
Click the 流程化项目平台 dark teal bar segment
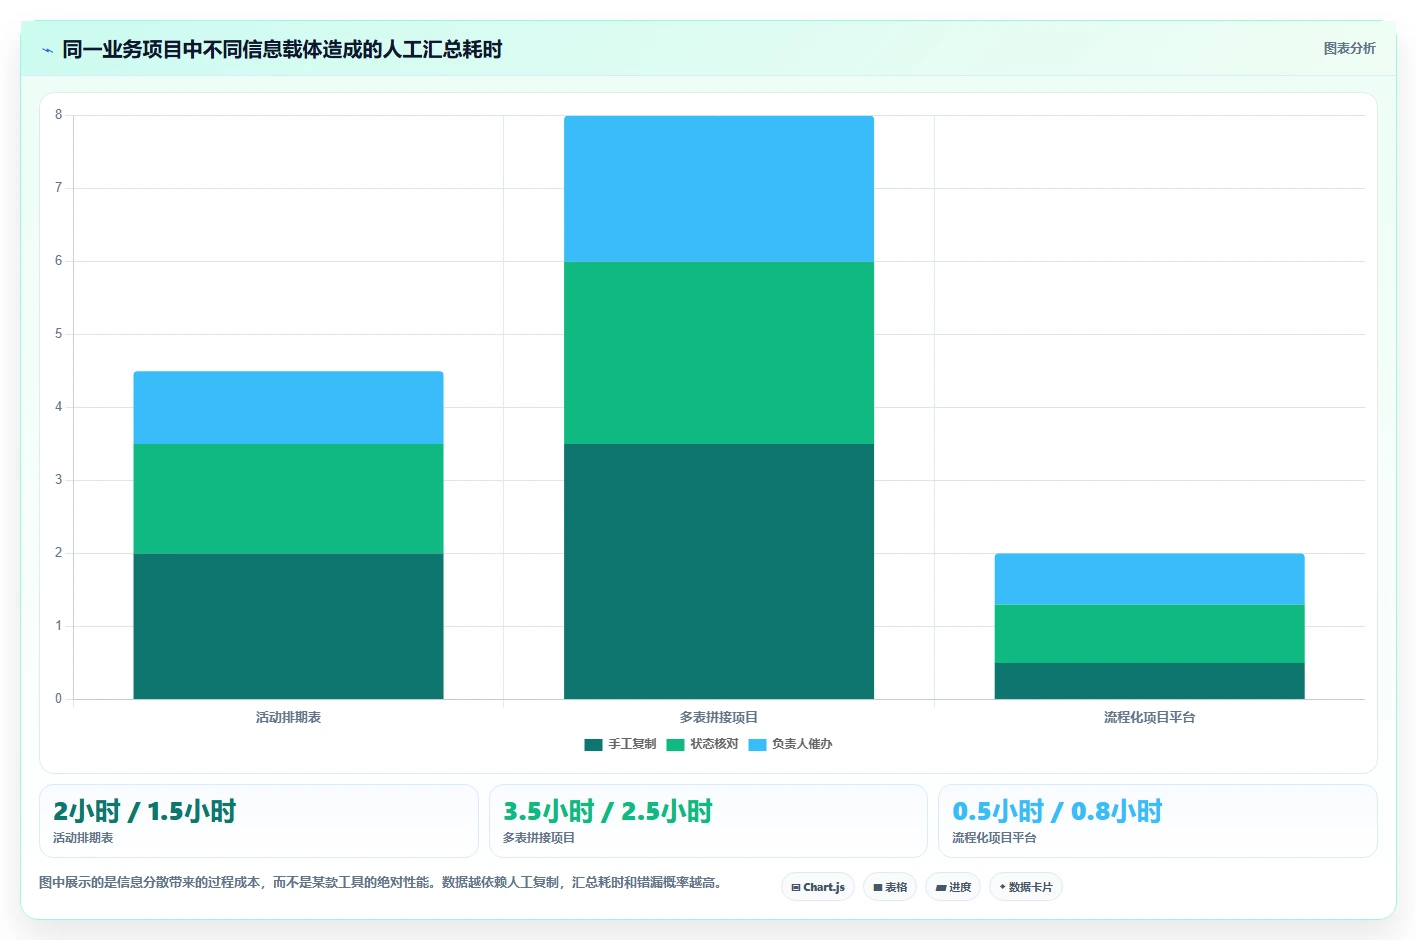coord(1149,681)
